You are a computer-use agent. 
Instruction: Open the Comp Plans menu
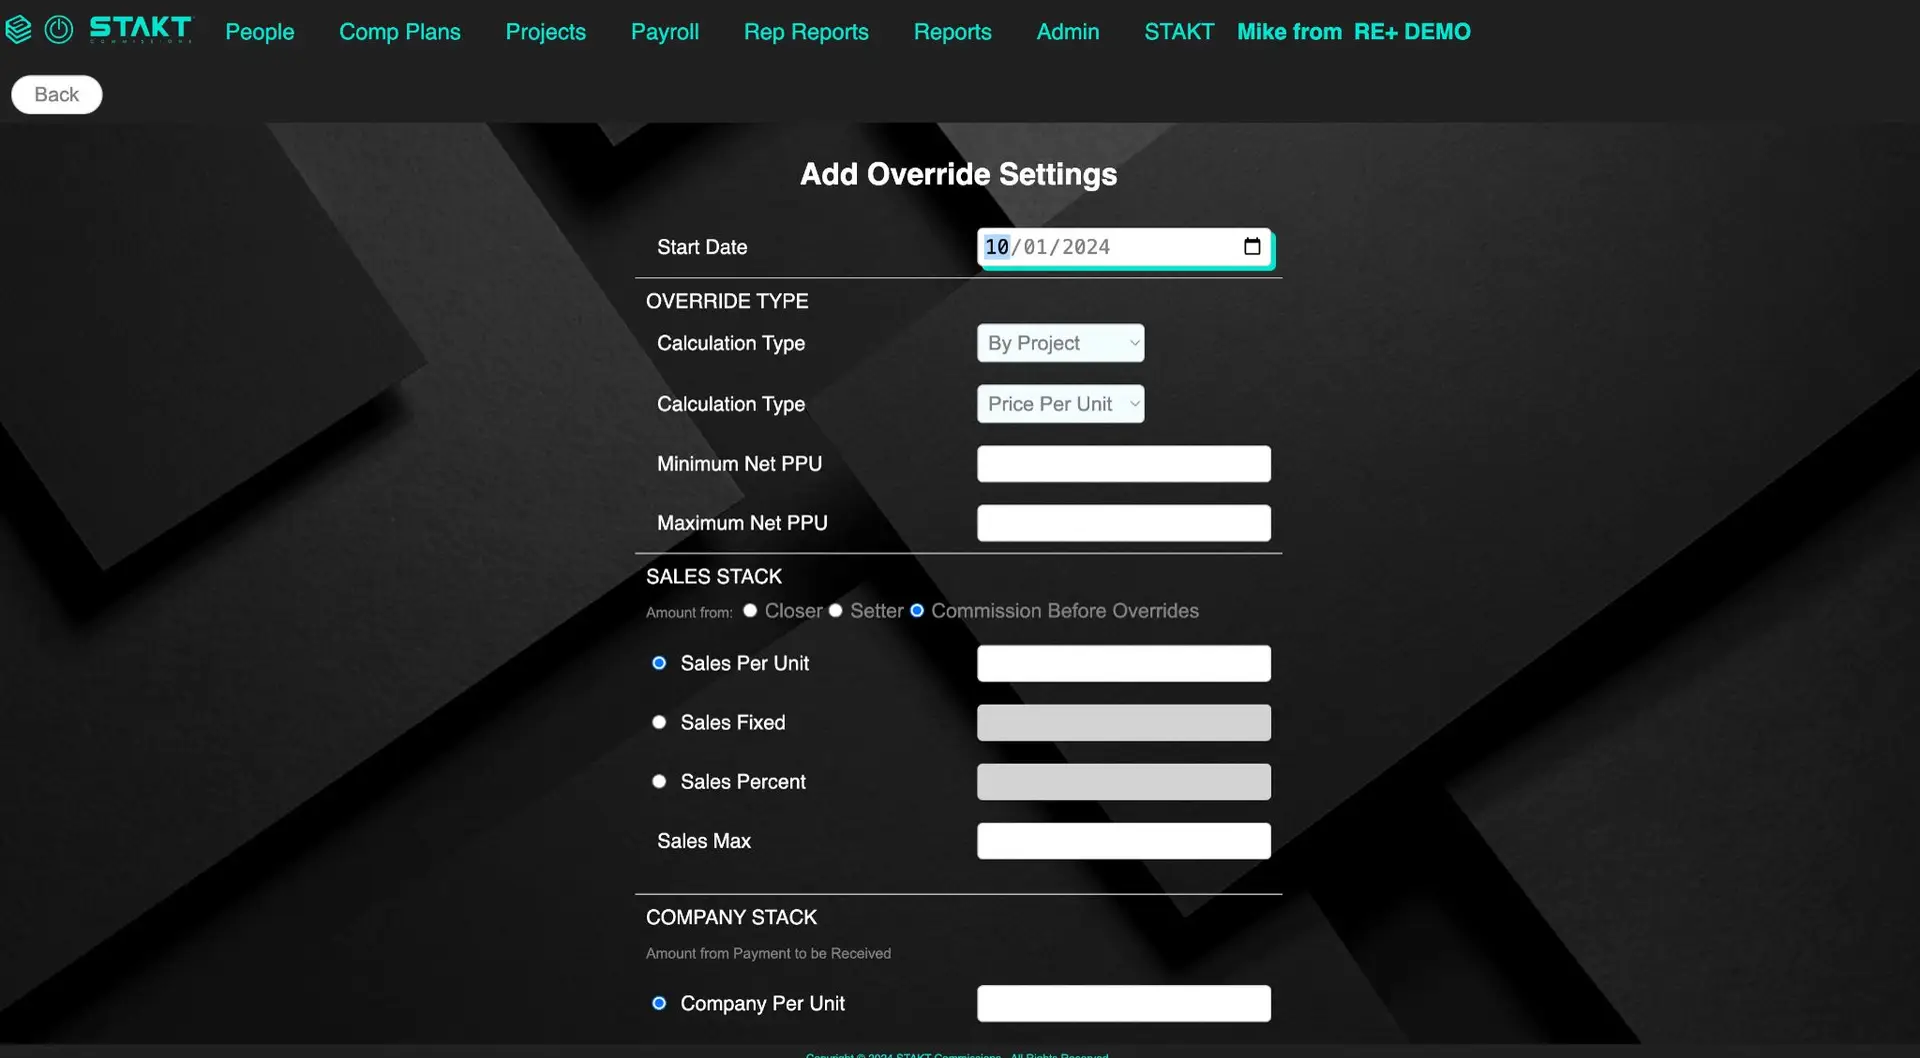click(x=400, y=32)
